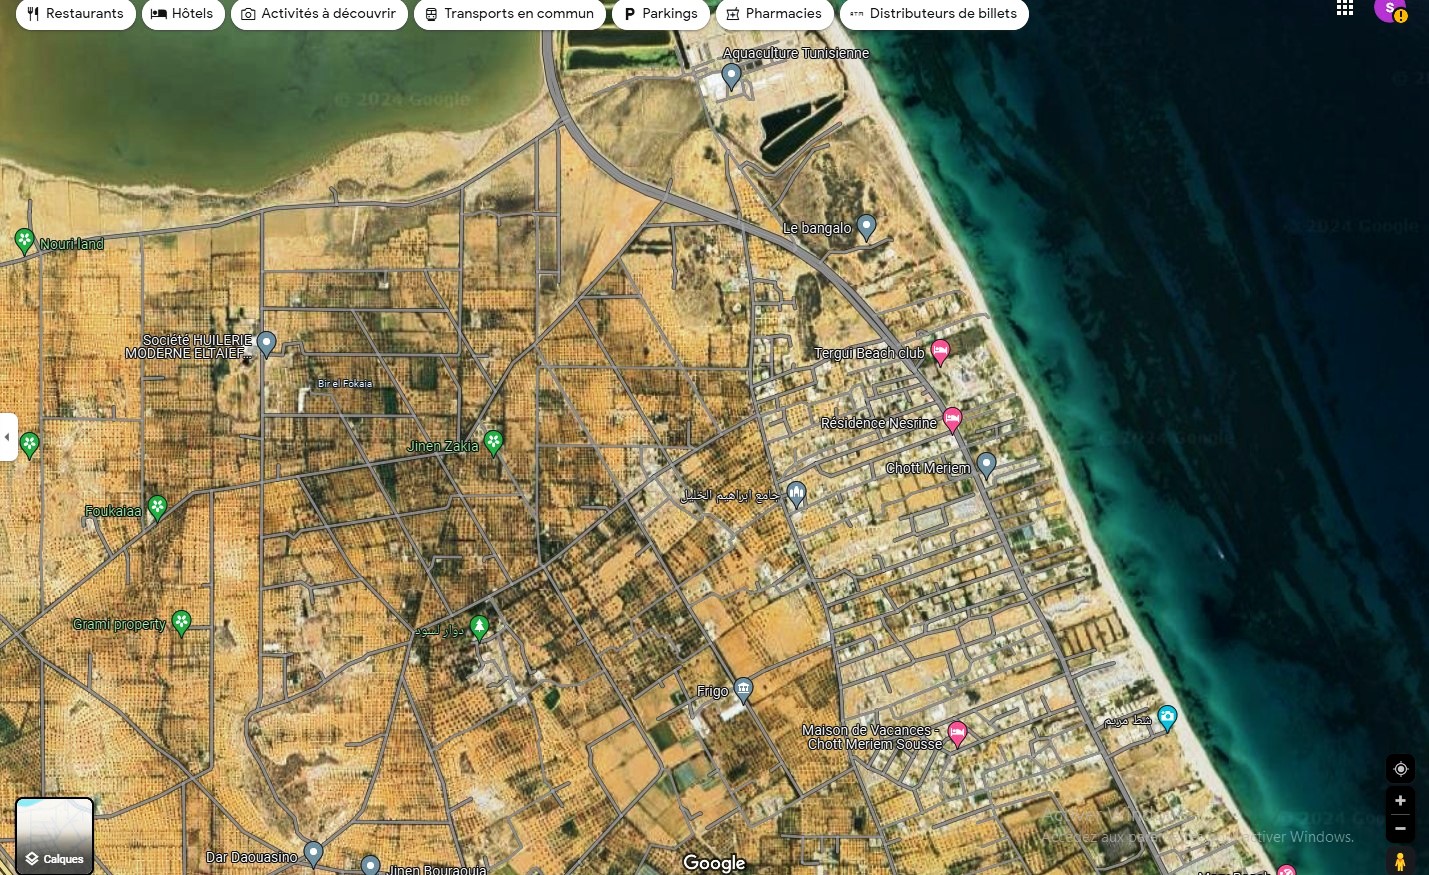This screenshot has height=875, width=1429.
Task: Open the Calques layers switcher
Action: pyautogui.click(x=55, y=836)
